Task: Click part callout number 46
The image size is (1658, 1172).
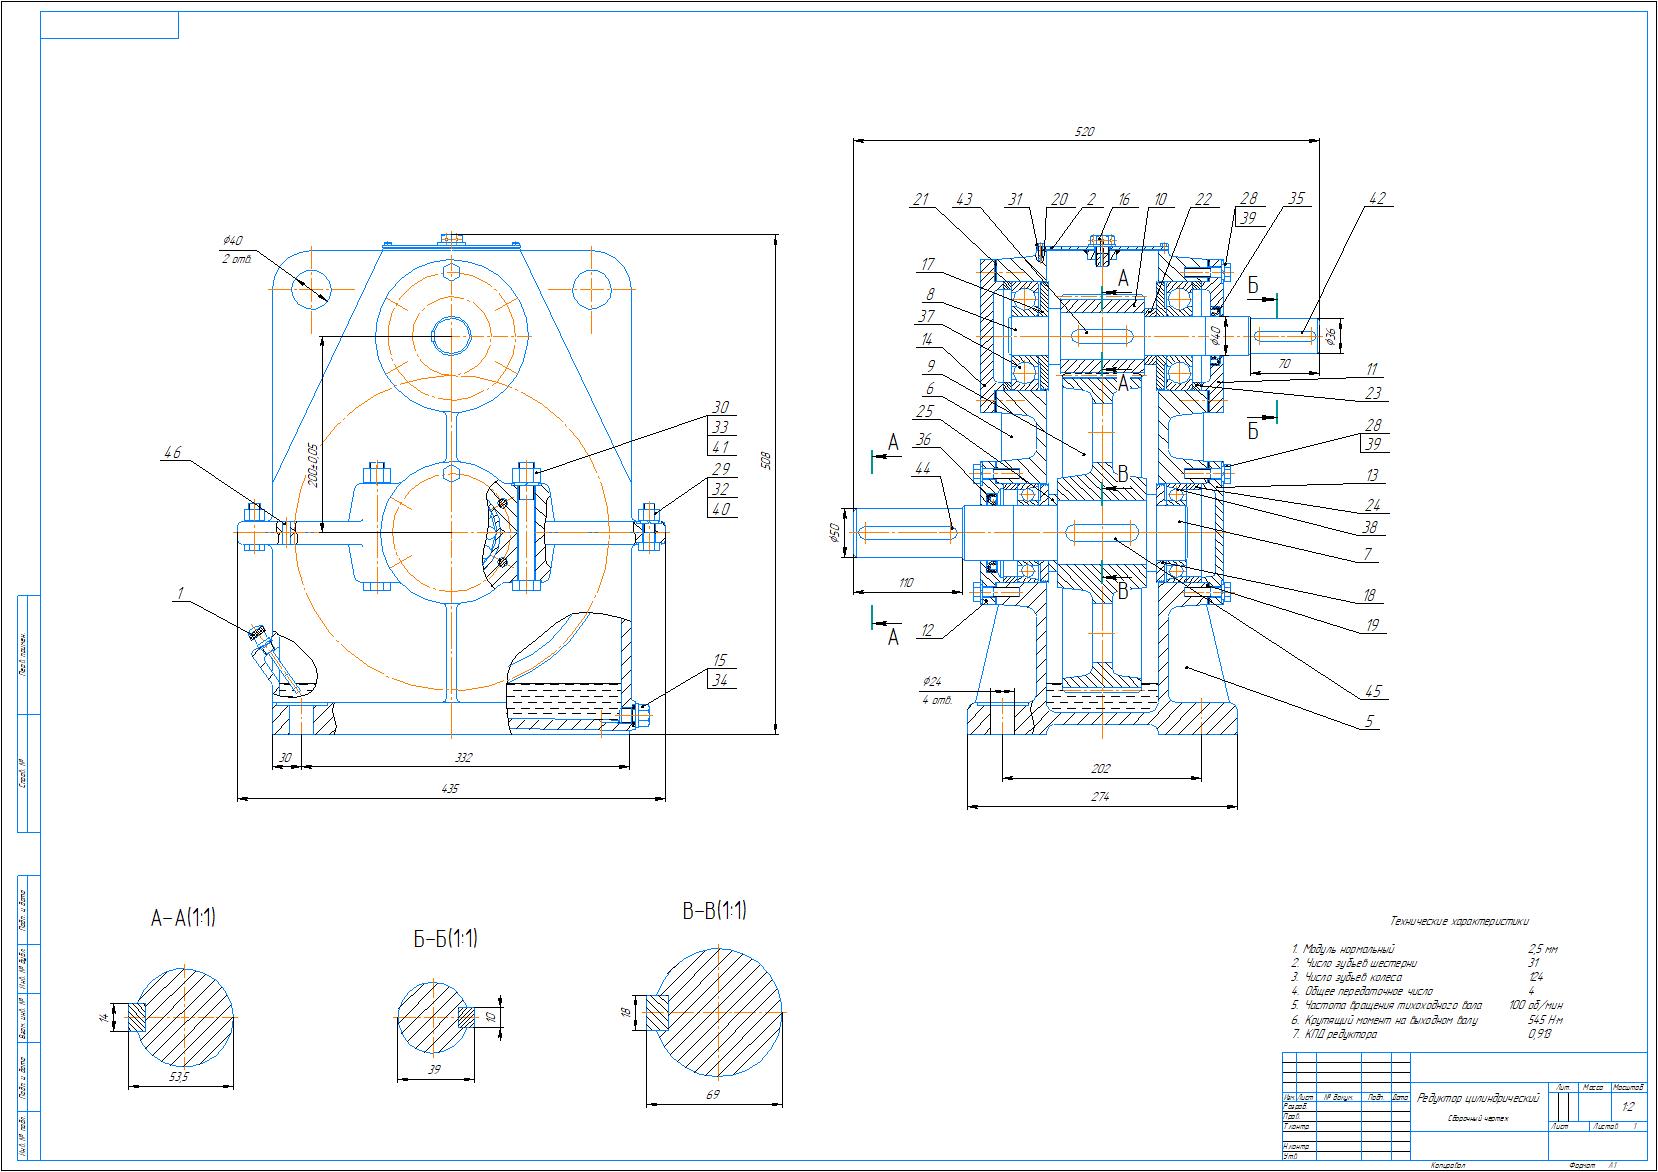Action: (174, 453)
